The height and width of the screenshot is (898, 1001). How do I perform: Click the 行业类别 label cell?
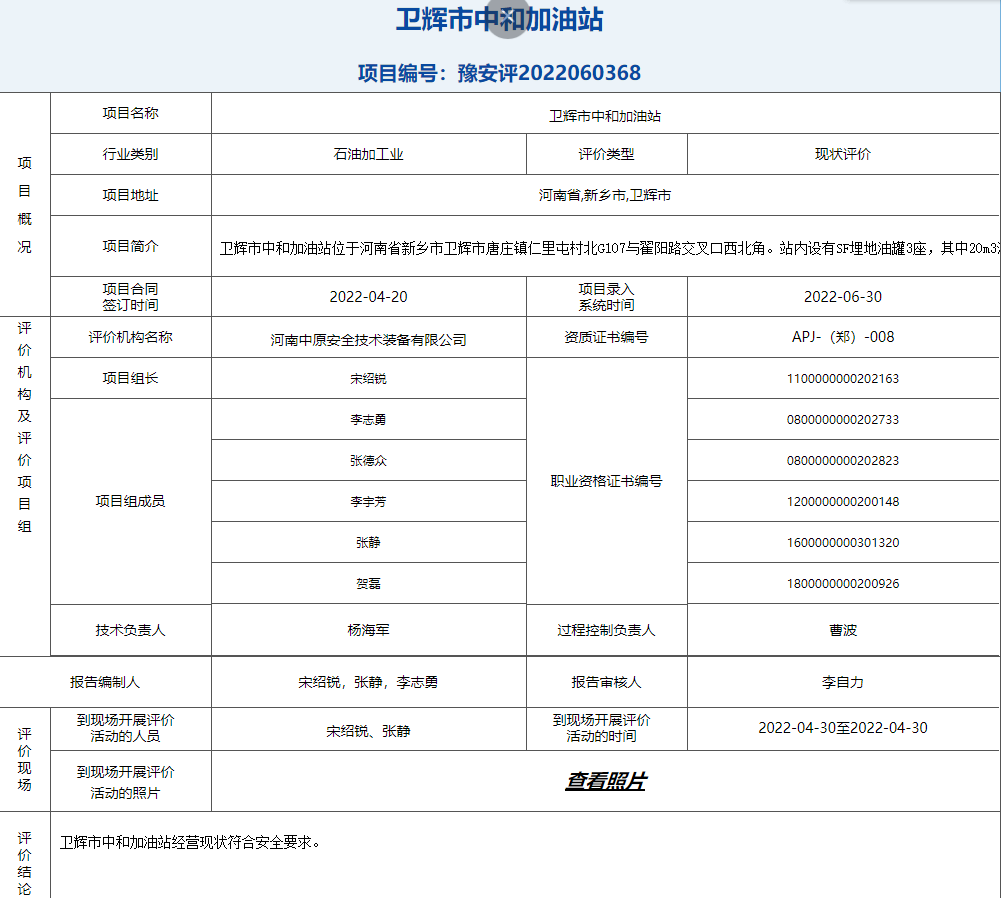(x=130, y=154)
